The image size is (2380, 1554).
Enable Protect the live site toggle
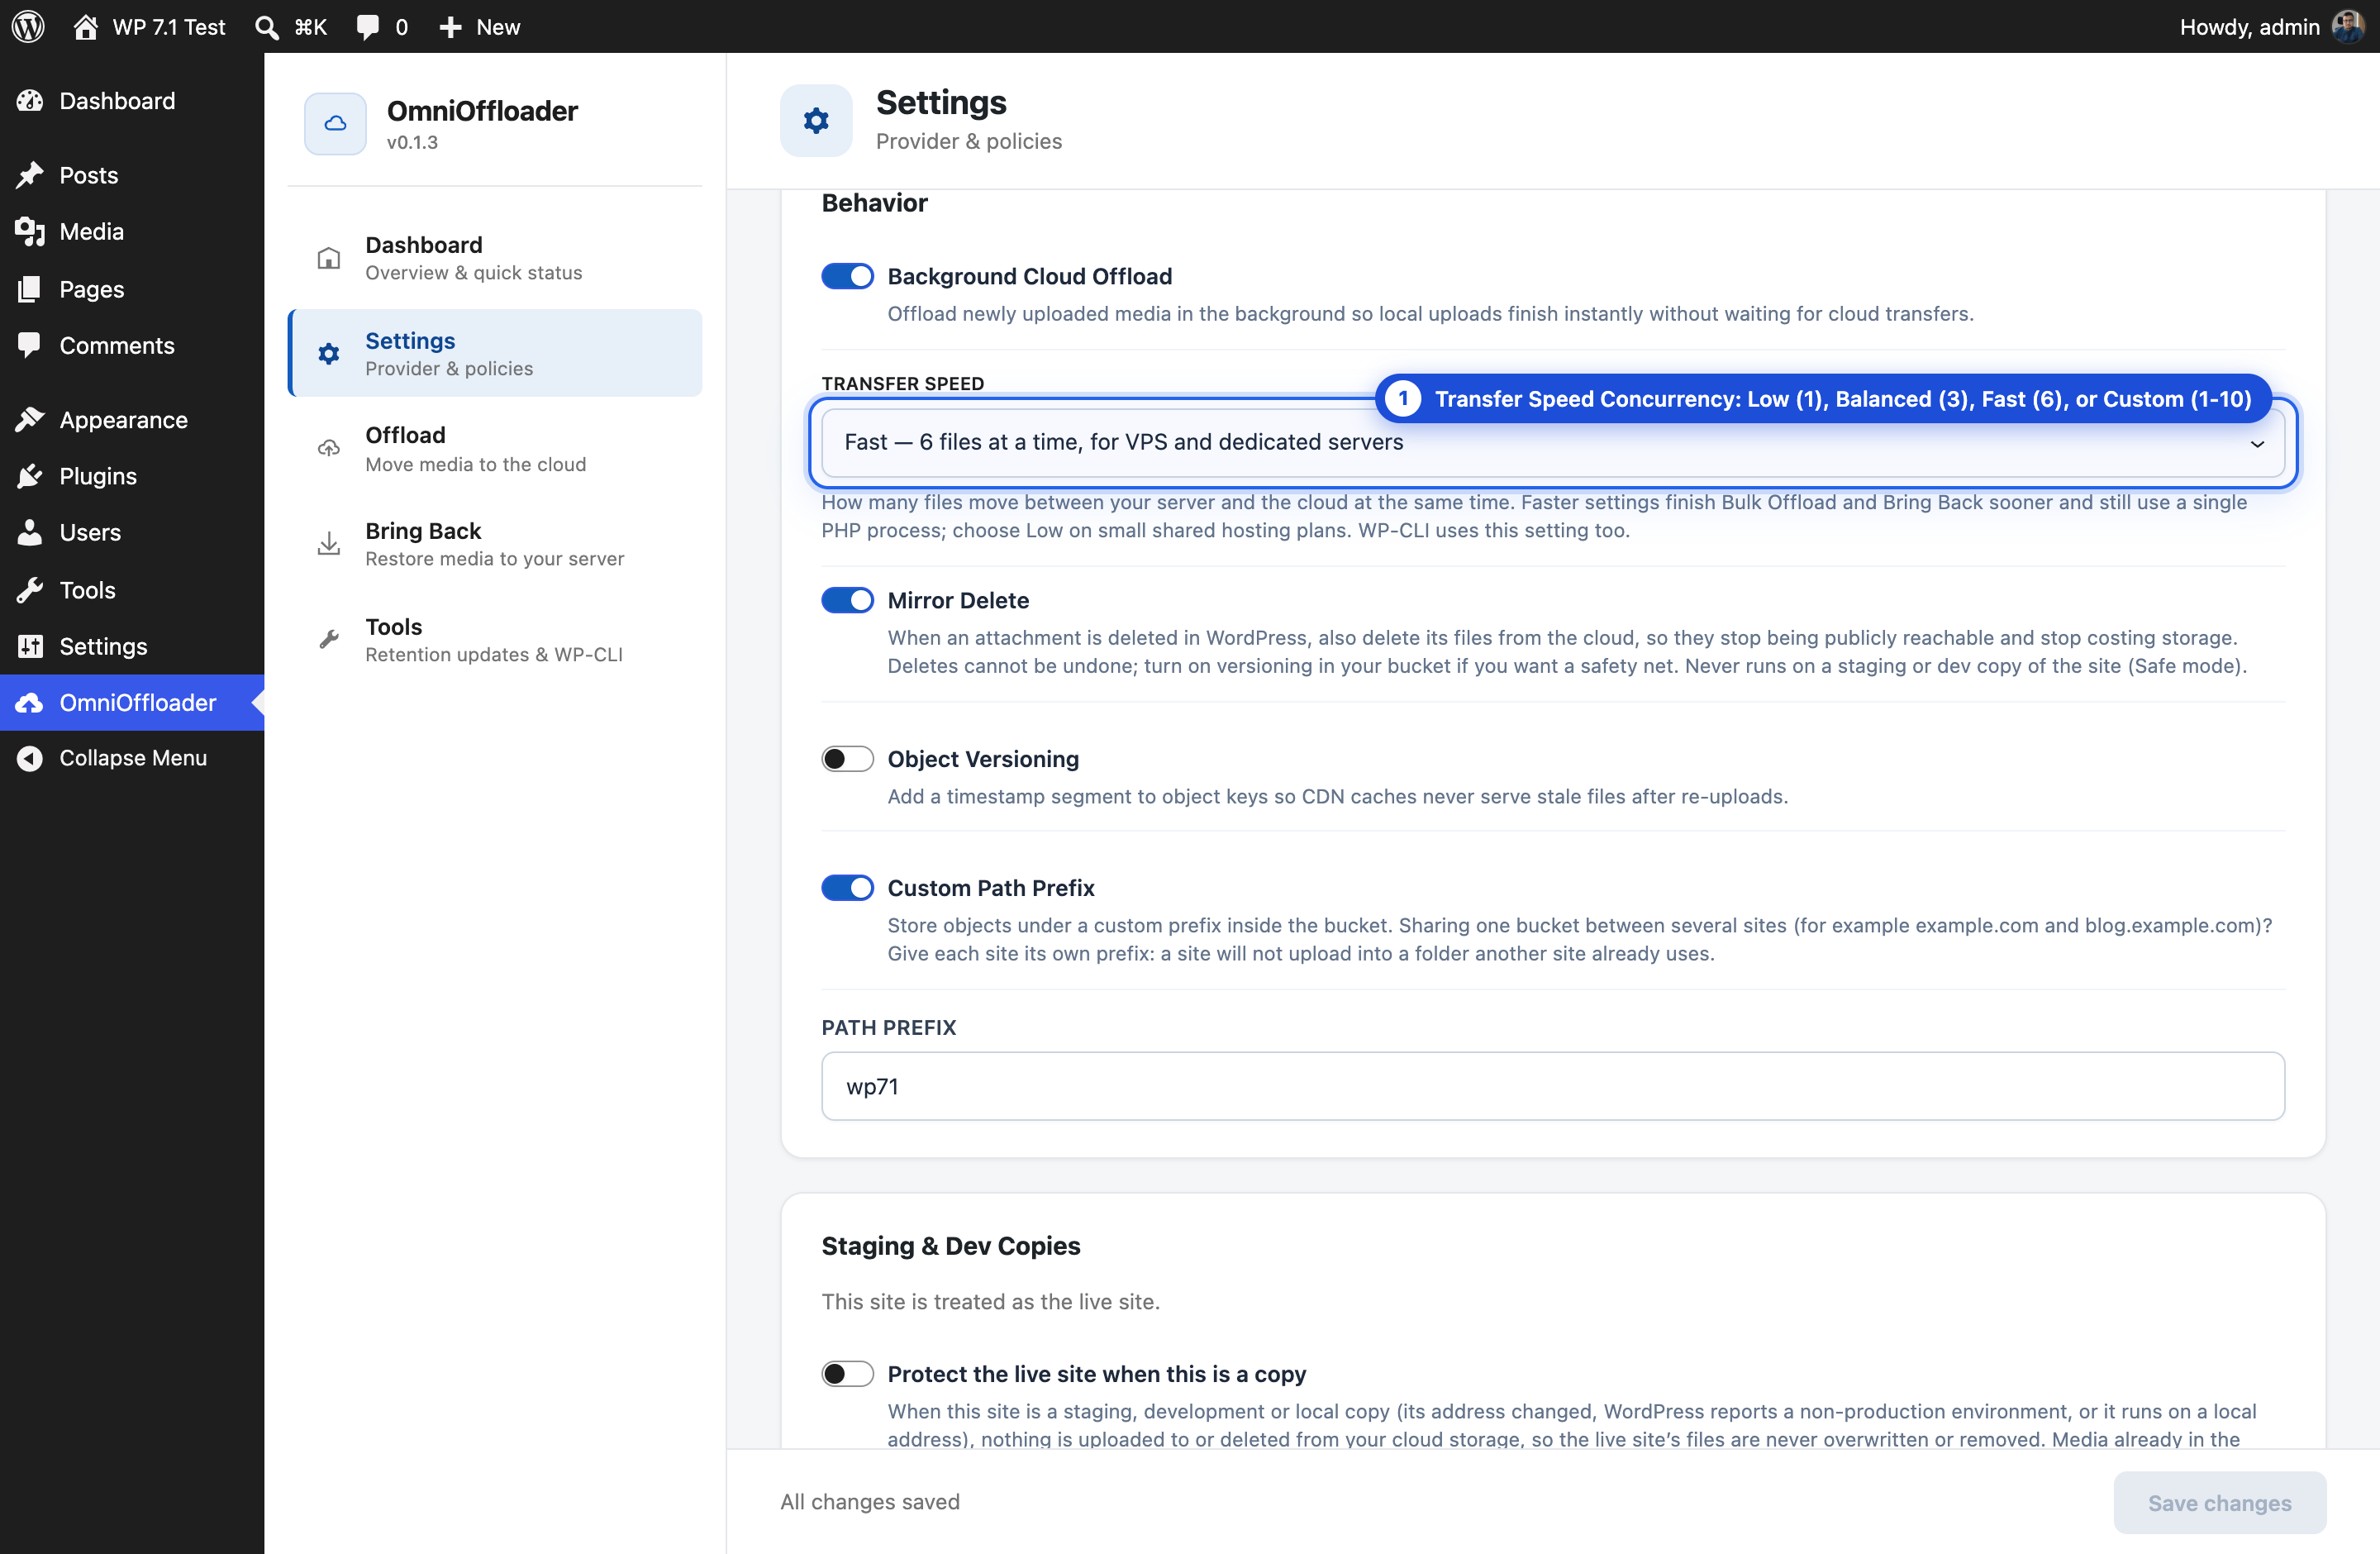pyautogui.click(x=847, y=1374)
